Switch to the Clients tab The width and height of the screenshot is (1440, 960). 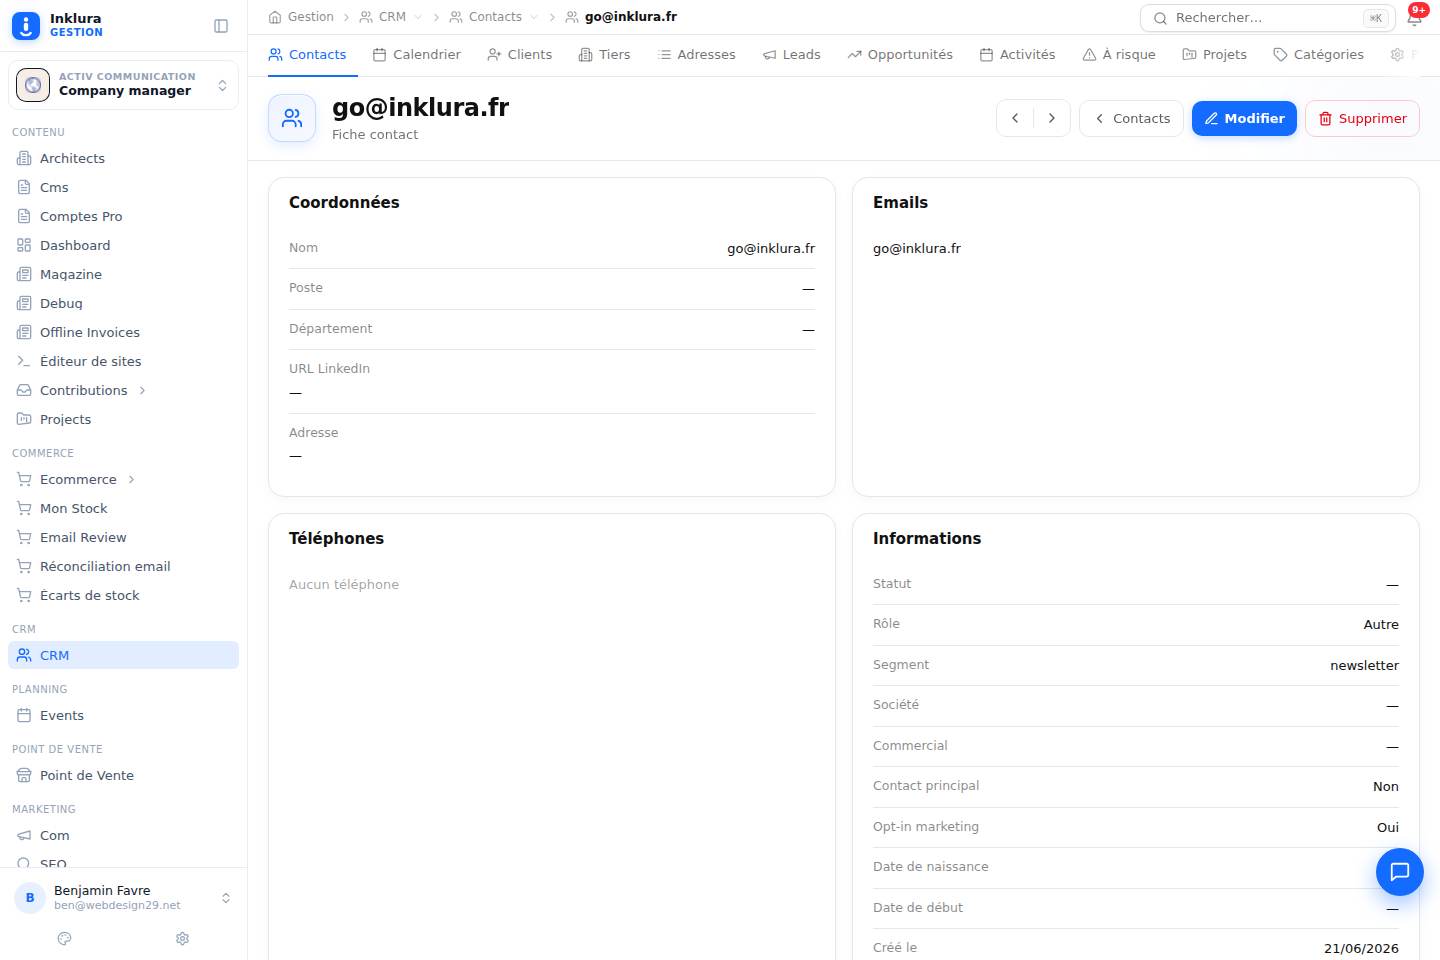tap(519, 55)
